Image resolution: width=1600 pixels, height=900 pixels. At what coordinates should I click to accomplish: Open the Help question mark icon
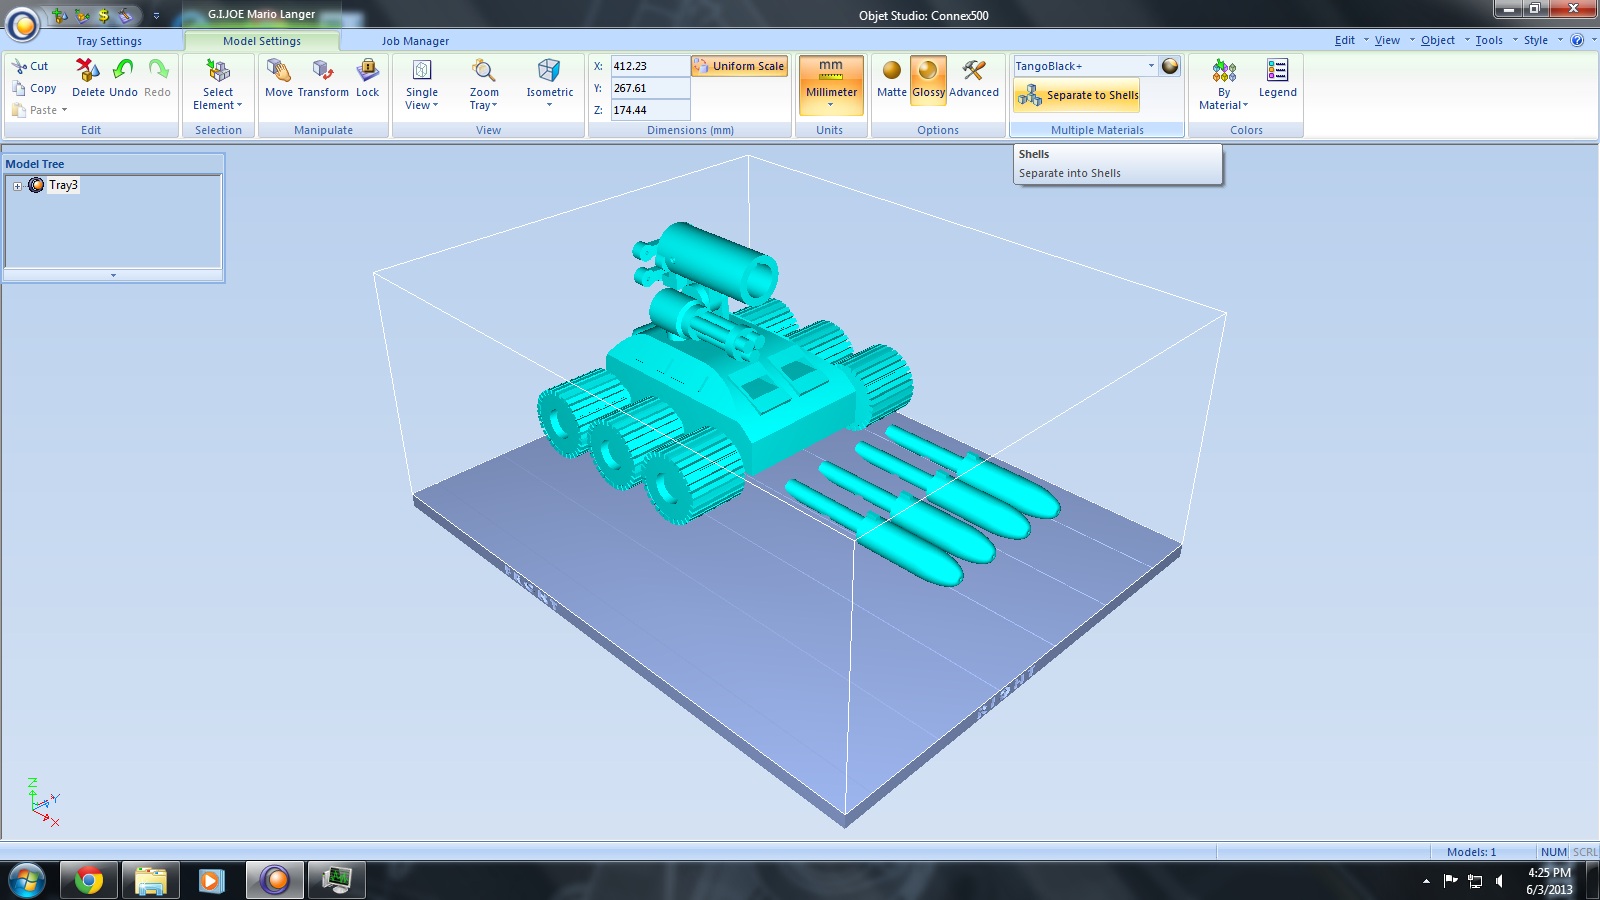click(x=1577, y=40)
